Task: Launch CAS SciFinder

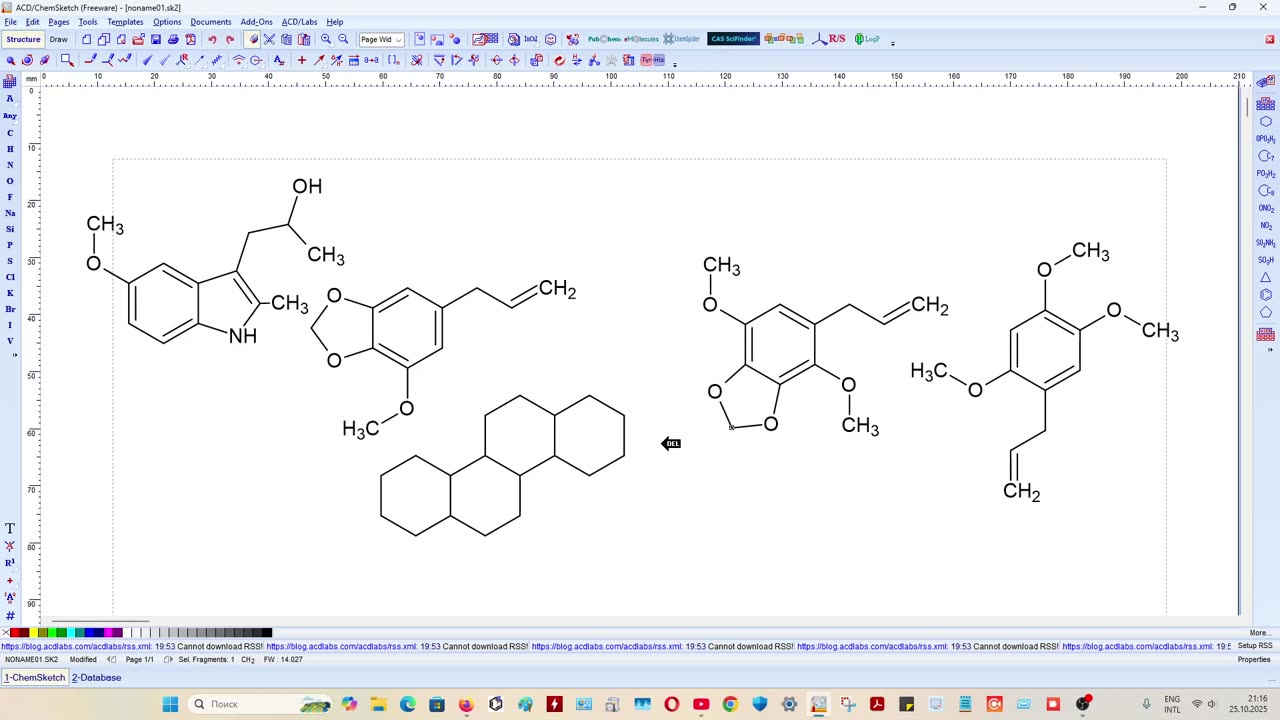Action: (x=733, y=40)
